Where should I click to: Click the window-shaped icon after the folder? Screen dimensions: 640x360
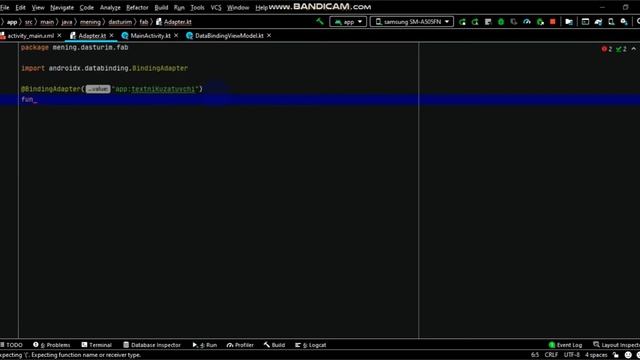(585, 22)
